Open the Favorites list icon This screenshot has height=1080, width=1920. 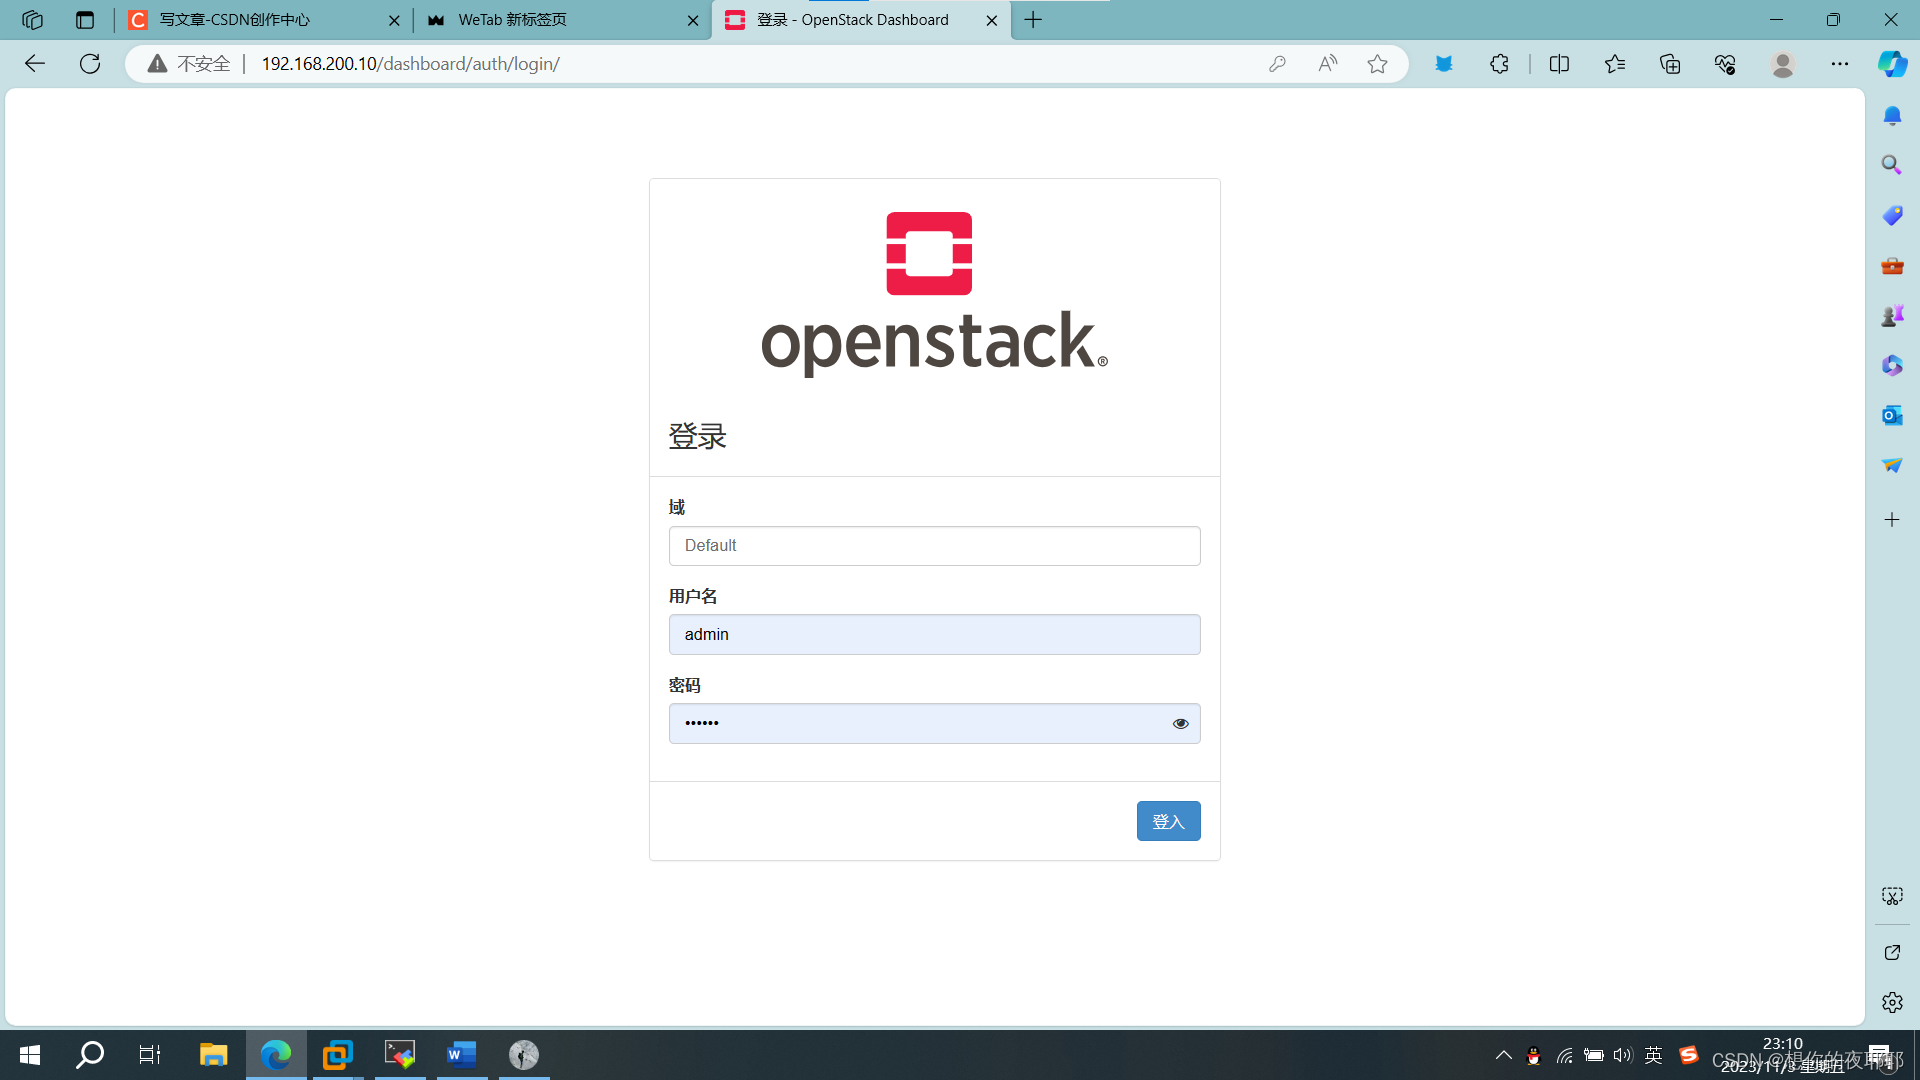point(1615,64)
